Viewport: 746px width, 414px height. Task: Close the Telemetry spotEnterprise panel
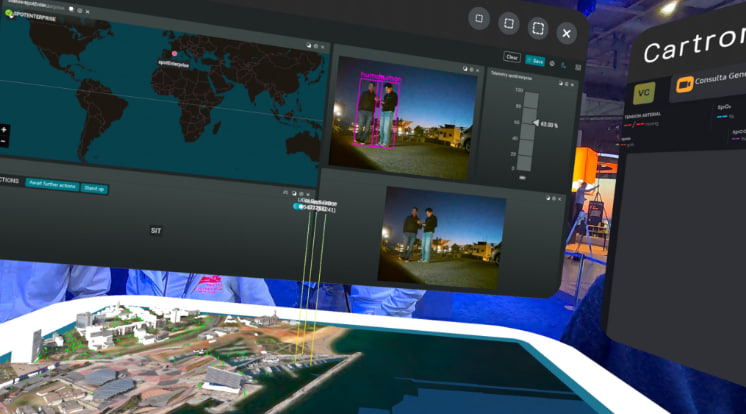coord(572,85)
